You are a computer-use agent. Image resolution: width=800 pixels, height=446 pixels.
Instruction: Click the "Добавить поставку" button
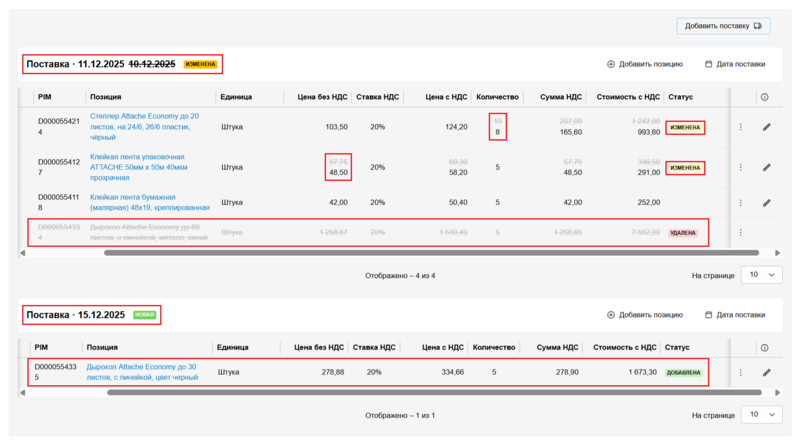click(723, 26)
